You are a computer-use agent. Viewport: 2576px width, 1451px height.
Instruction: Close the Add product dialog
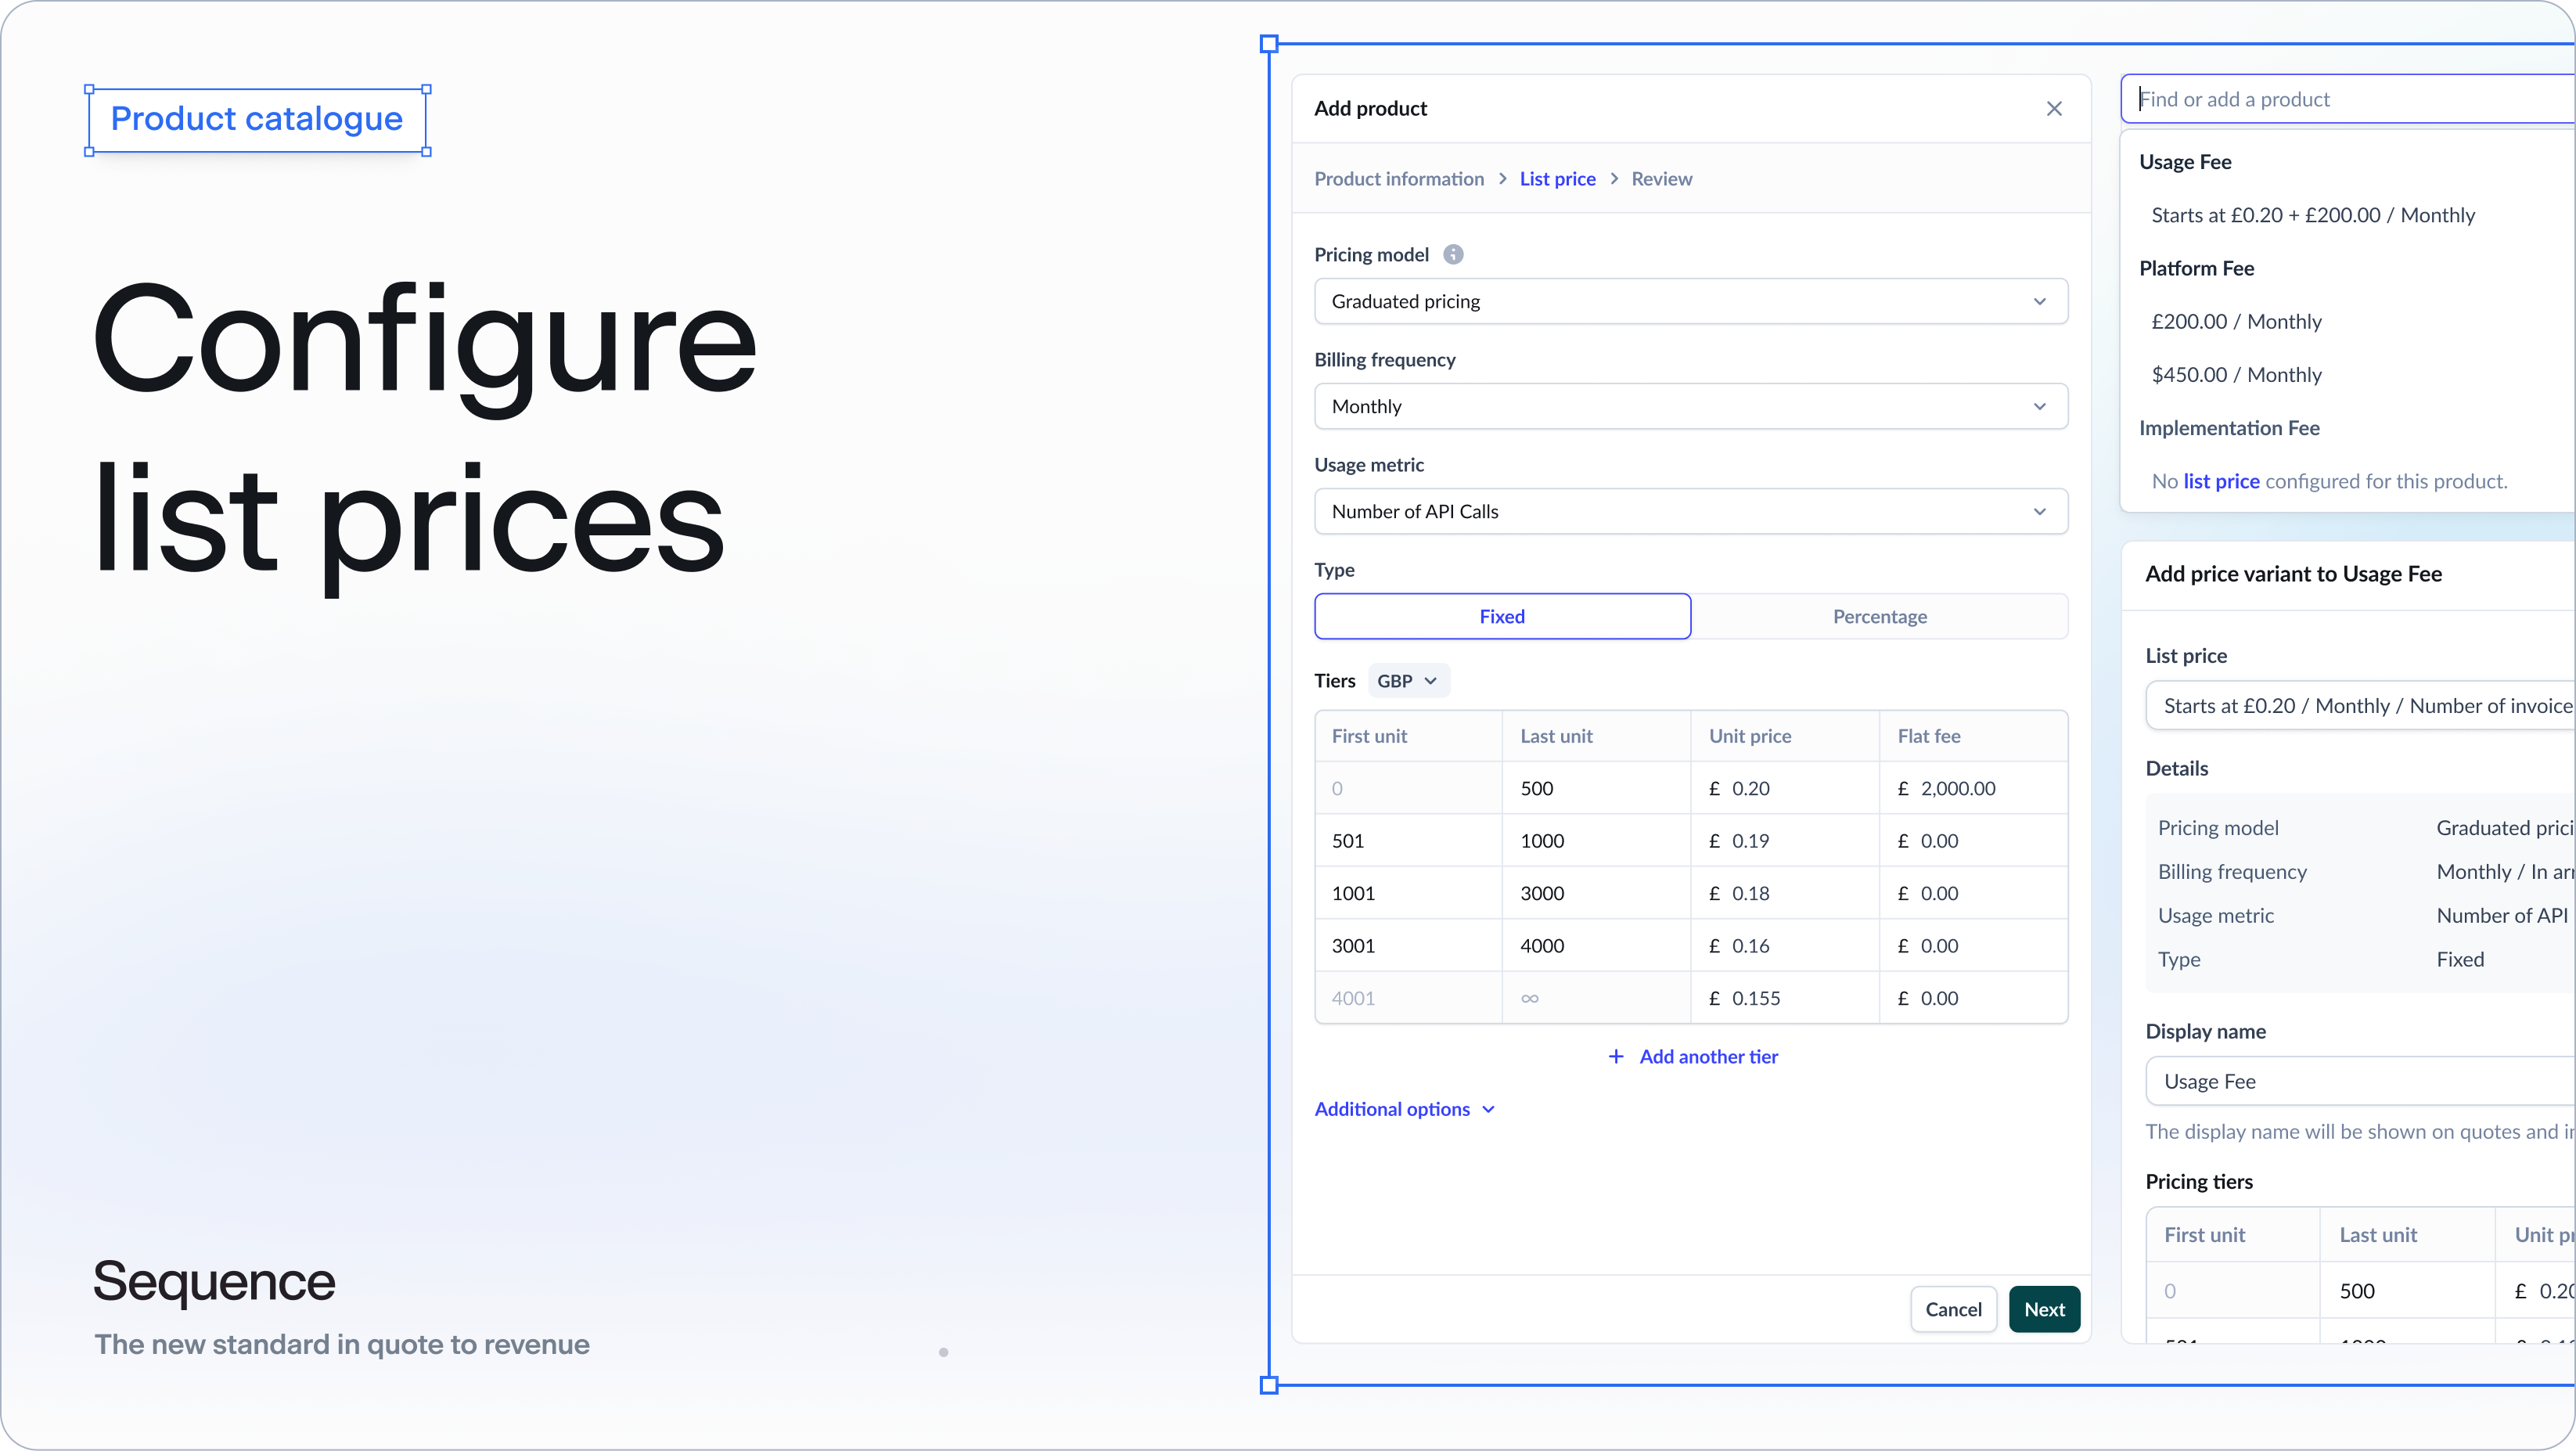point(2054,108)
